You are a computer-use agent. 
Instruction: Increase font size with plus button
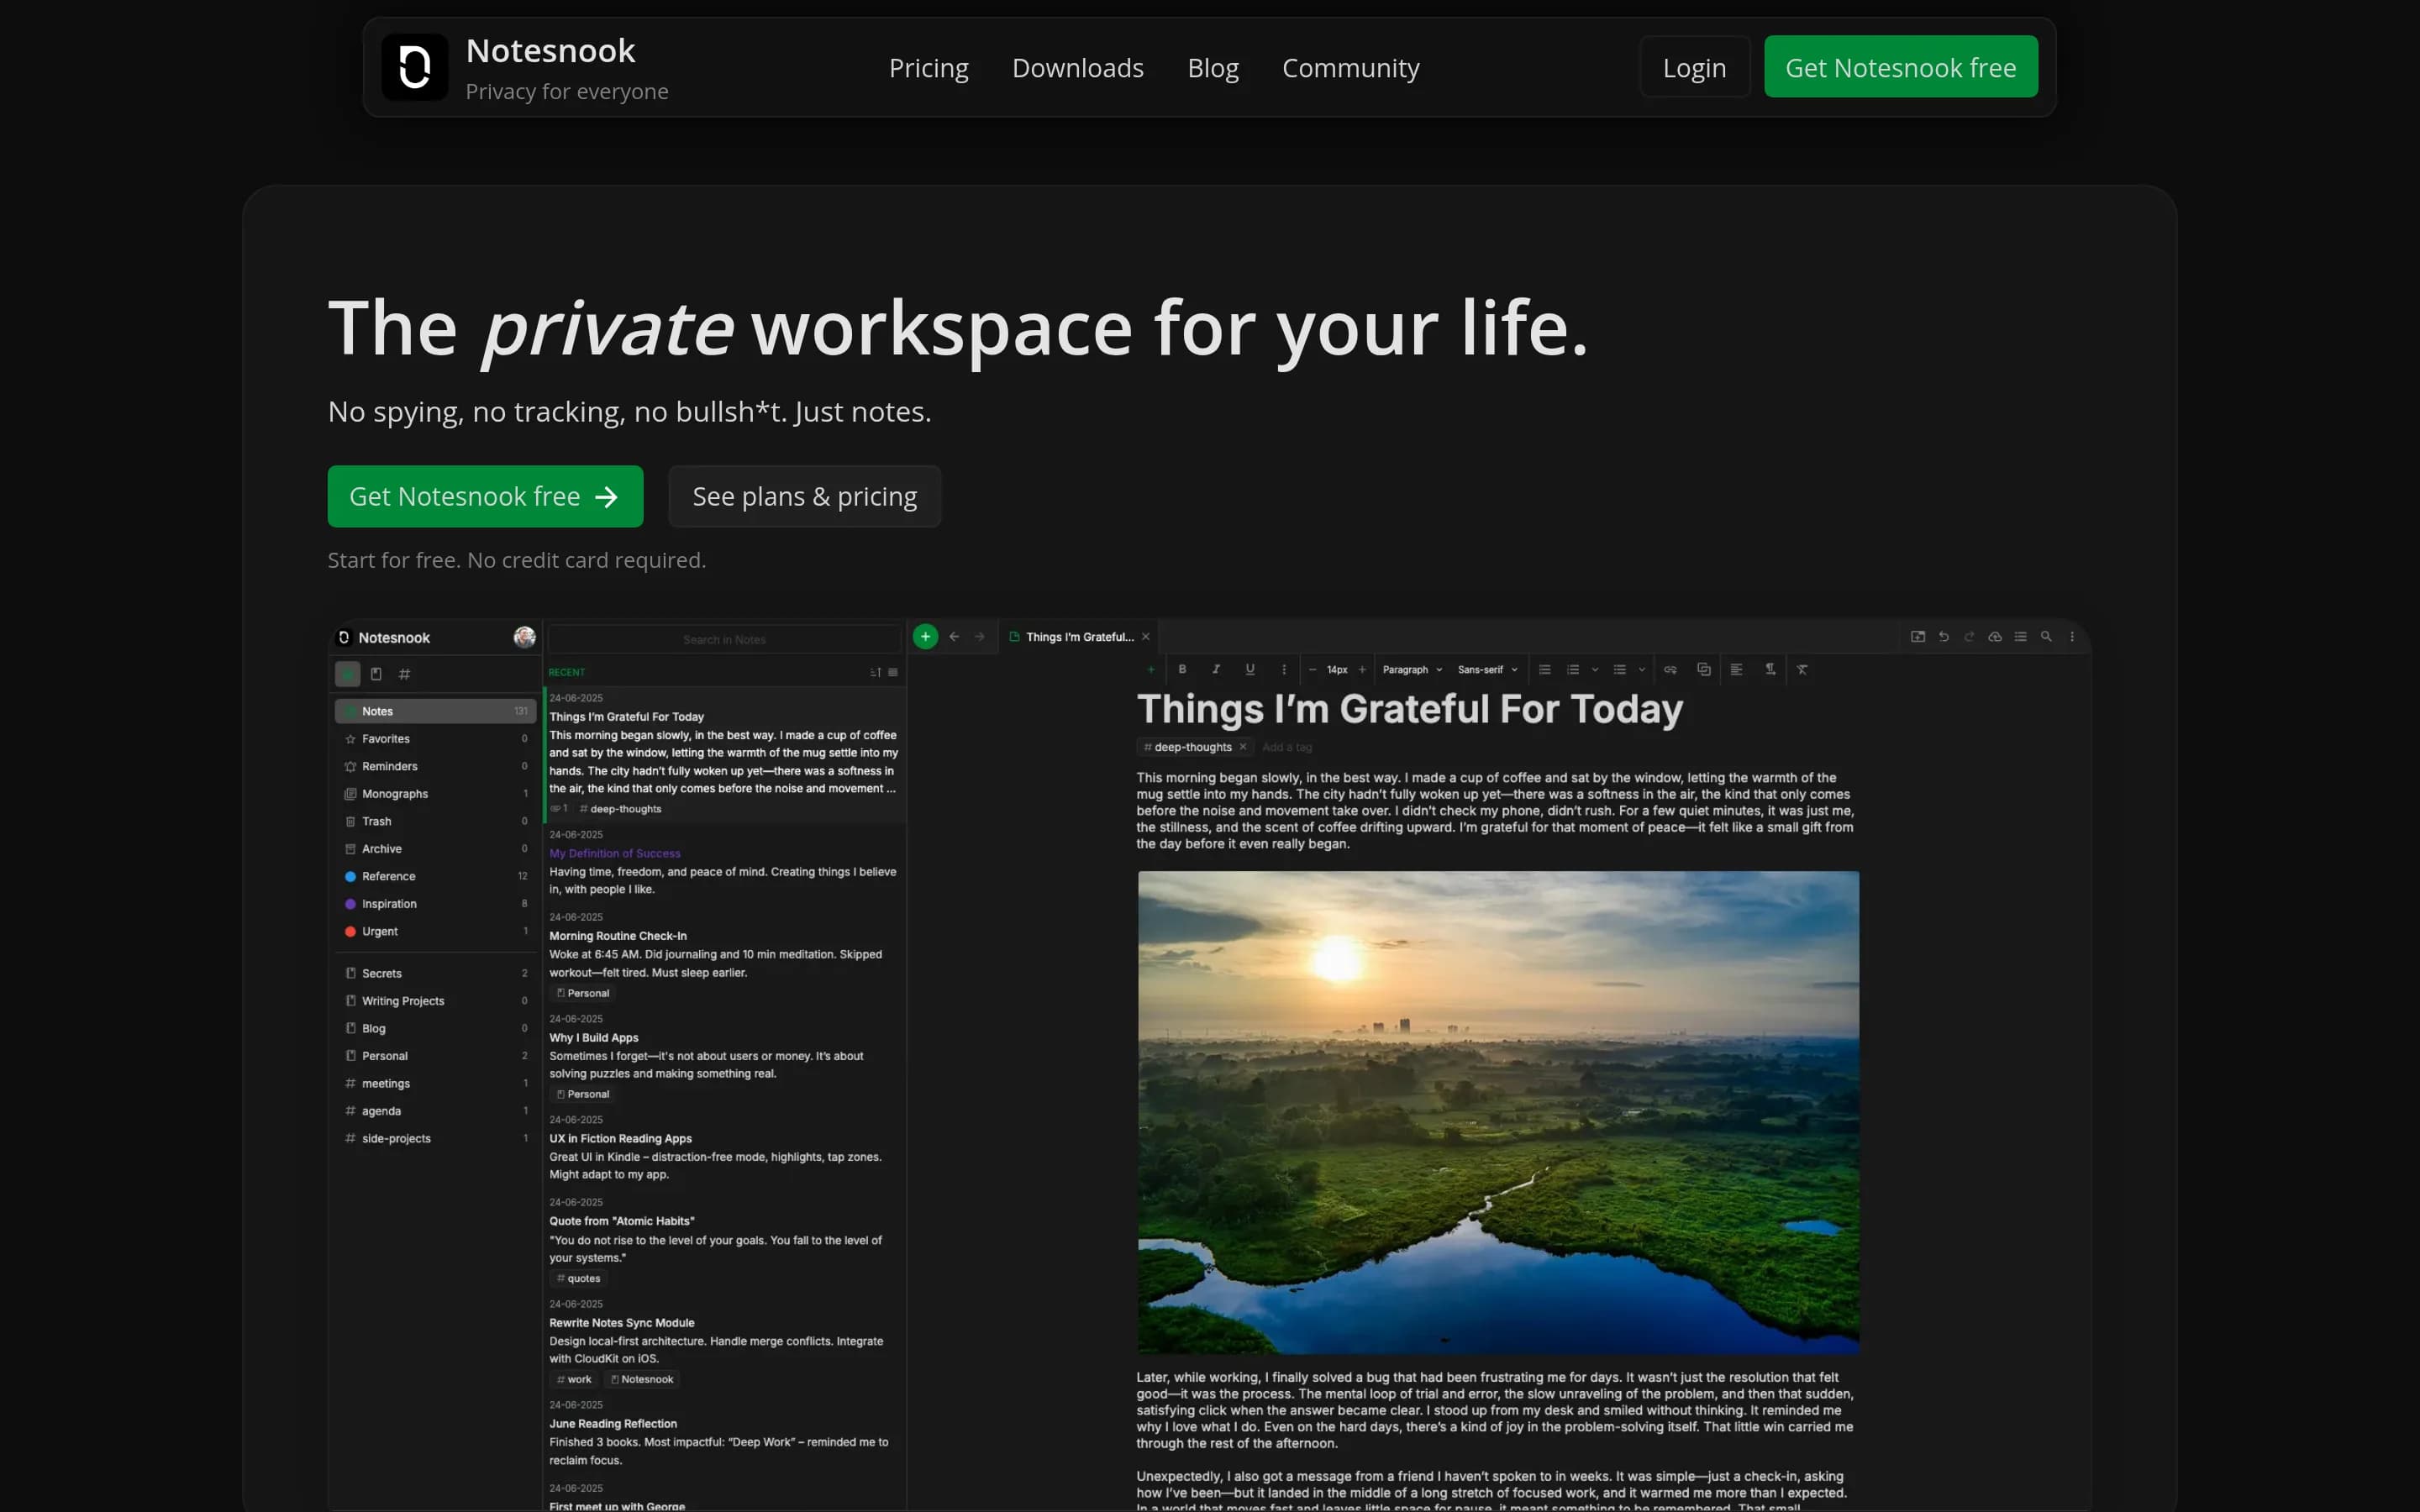[1362, 669]
